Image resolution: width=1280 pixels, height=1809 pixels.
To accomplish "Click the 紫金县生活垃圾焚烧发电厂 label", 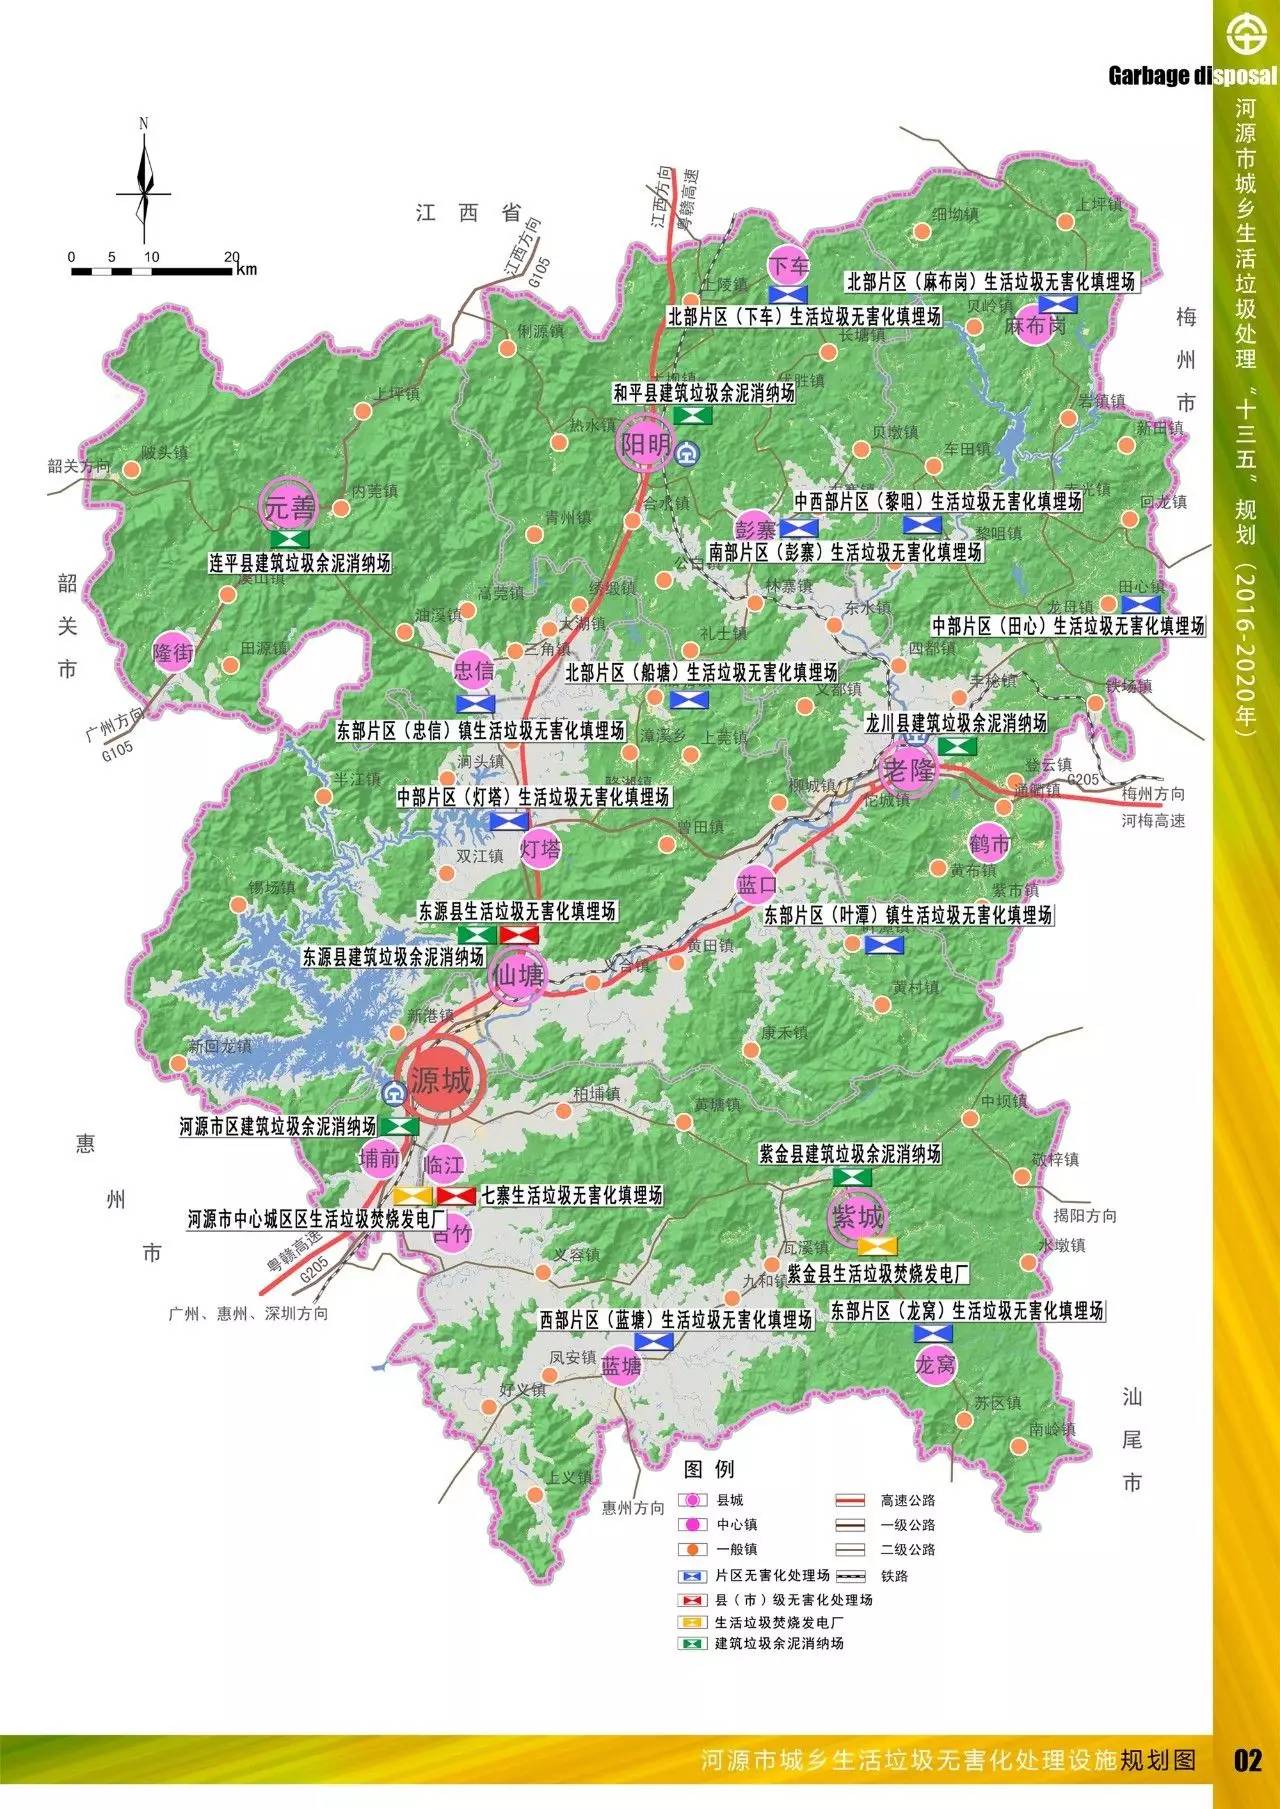I will pos(878,1275).
